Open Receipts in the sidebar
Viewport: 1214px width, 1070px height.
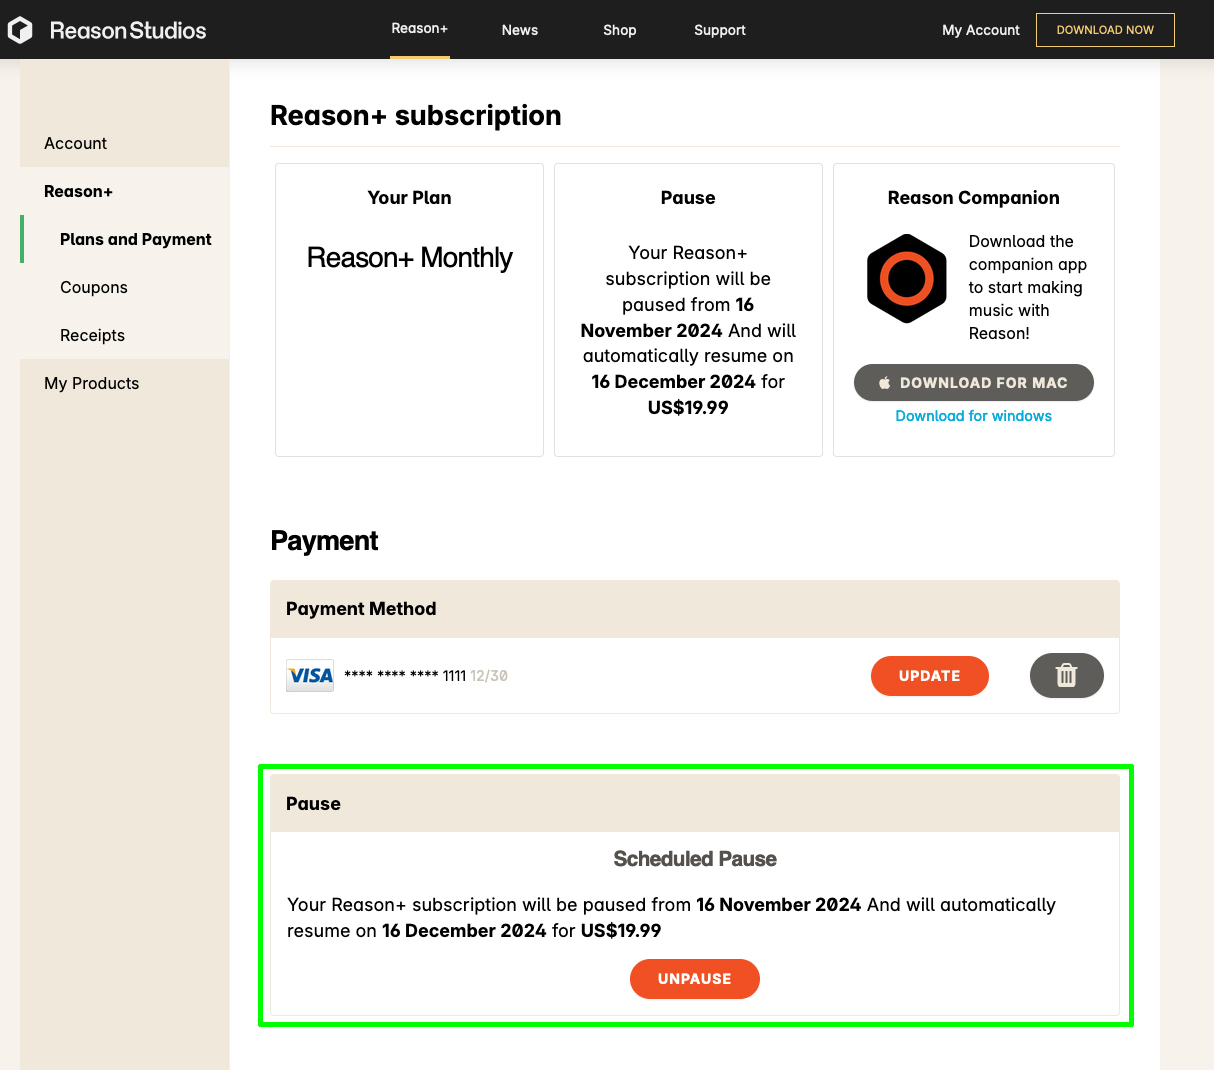92,335
